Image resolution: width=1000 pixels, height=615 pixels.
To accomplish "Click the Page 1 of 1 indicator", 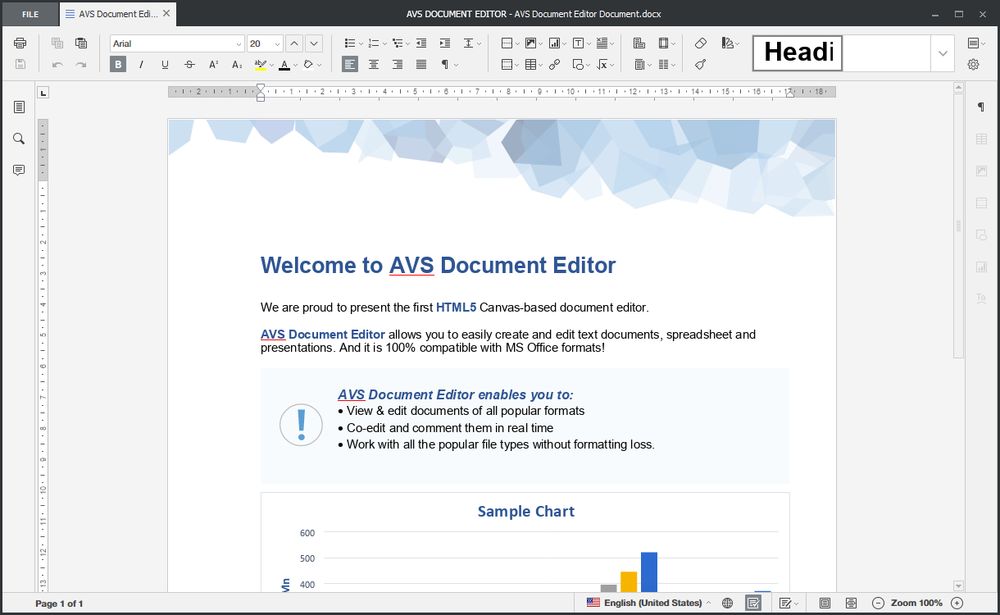I will (x=59, y=604).
